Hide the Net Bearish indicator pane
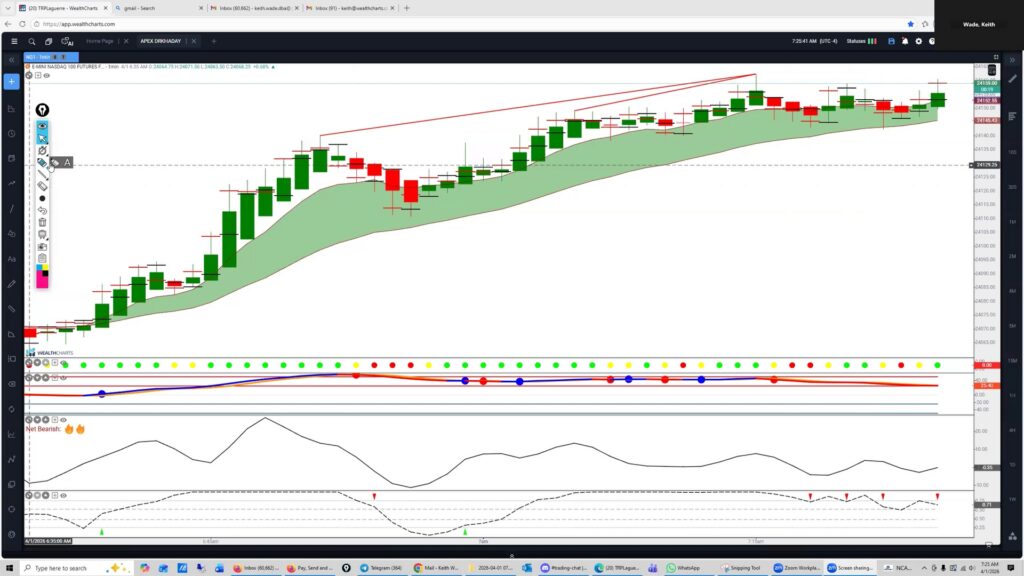Viewport: 1024px width, 576px height. pyautogui.click(x=62, y=419)
